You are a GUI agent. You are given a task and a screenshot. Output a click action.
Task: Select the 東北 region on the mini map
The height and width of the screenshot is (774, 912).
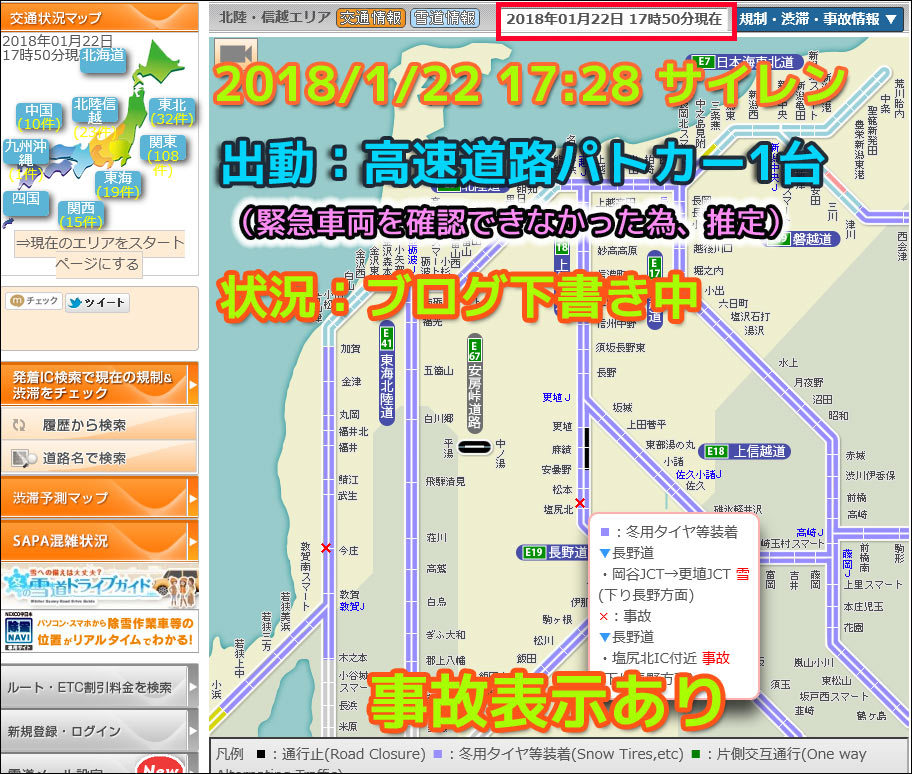172,112
